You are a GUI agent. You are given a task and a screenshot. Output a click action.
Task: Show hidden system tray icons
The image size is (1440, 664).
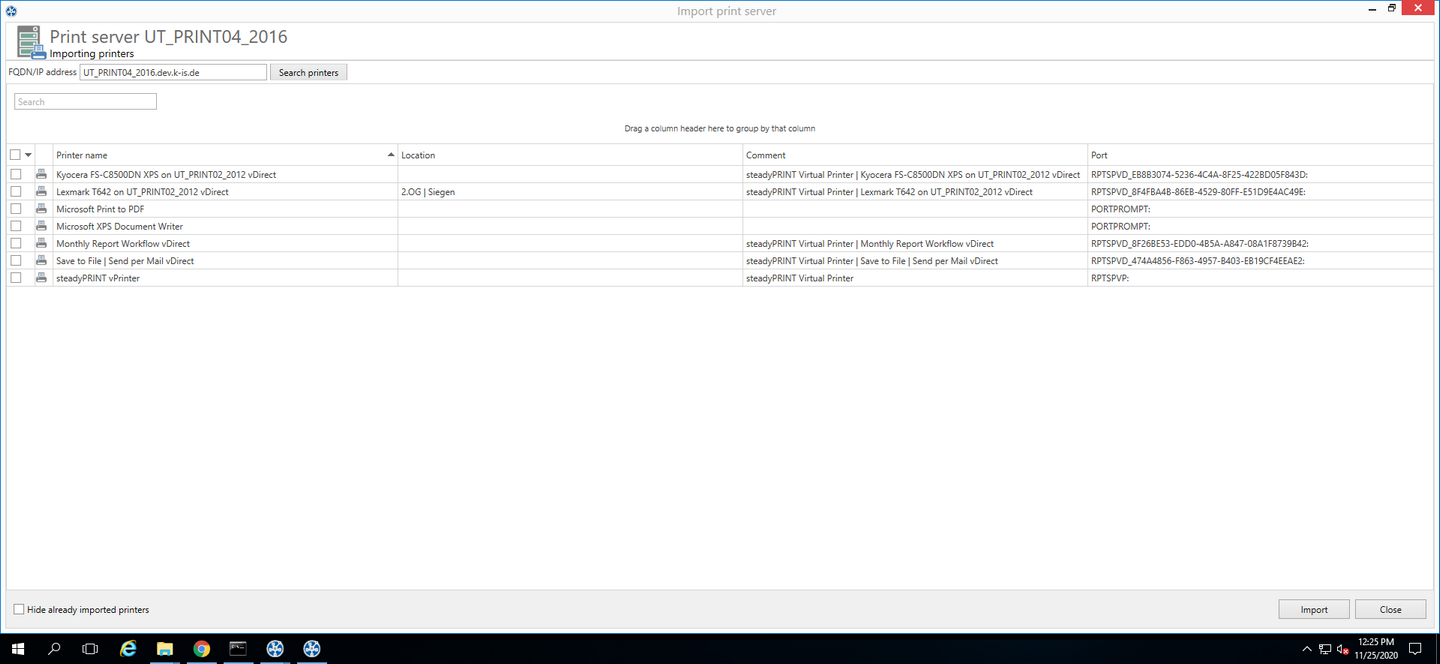click(1306, 649)
